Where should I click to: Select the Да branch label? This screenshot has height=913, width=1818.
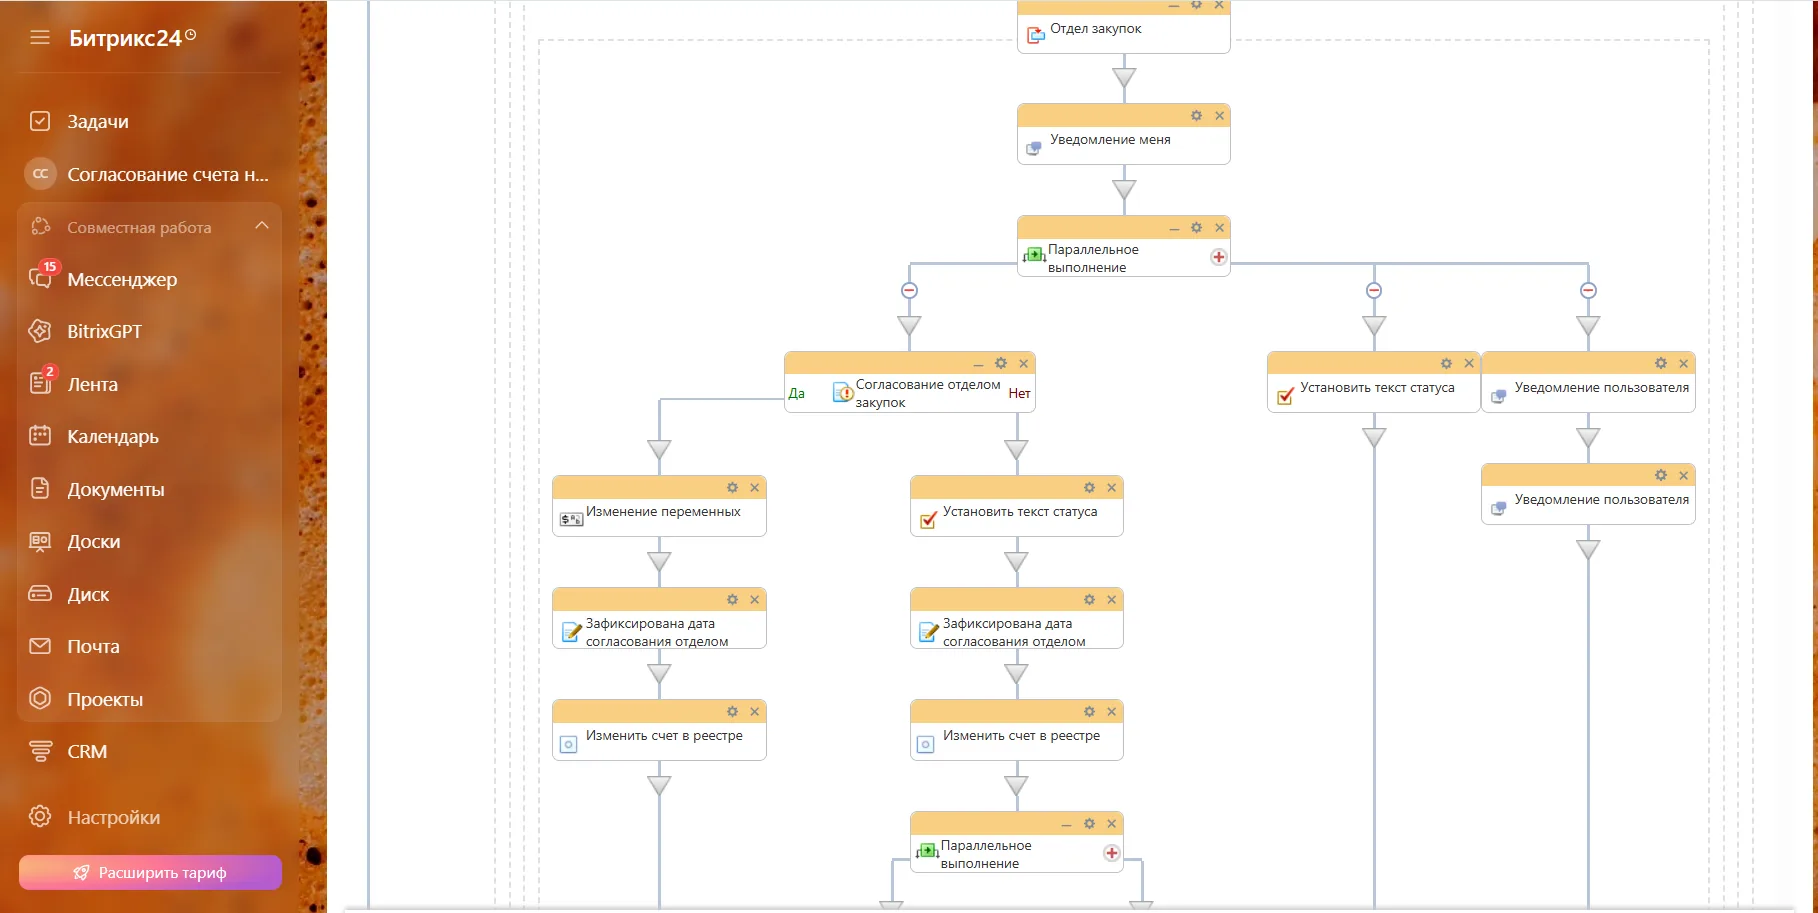tap(797, 394)
